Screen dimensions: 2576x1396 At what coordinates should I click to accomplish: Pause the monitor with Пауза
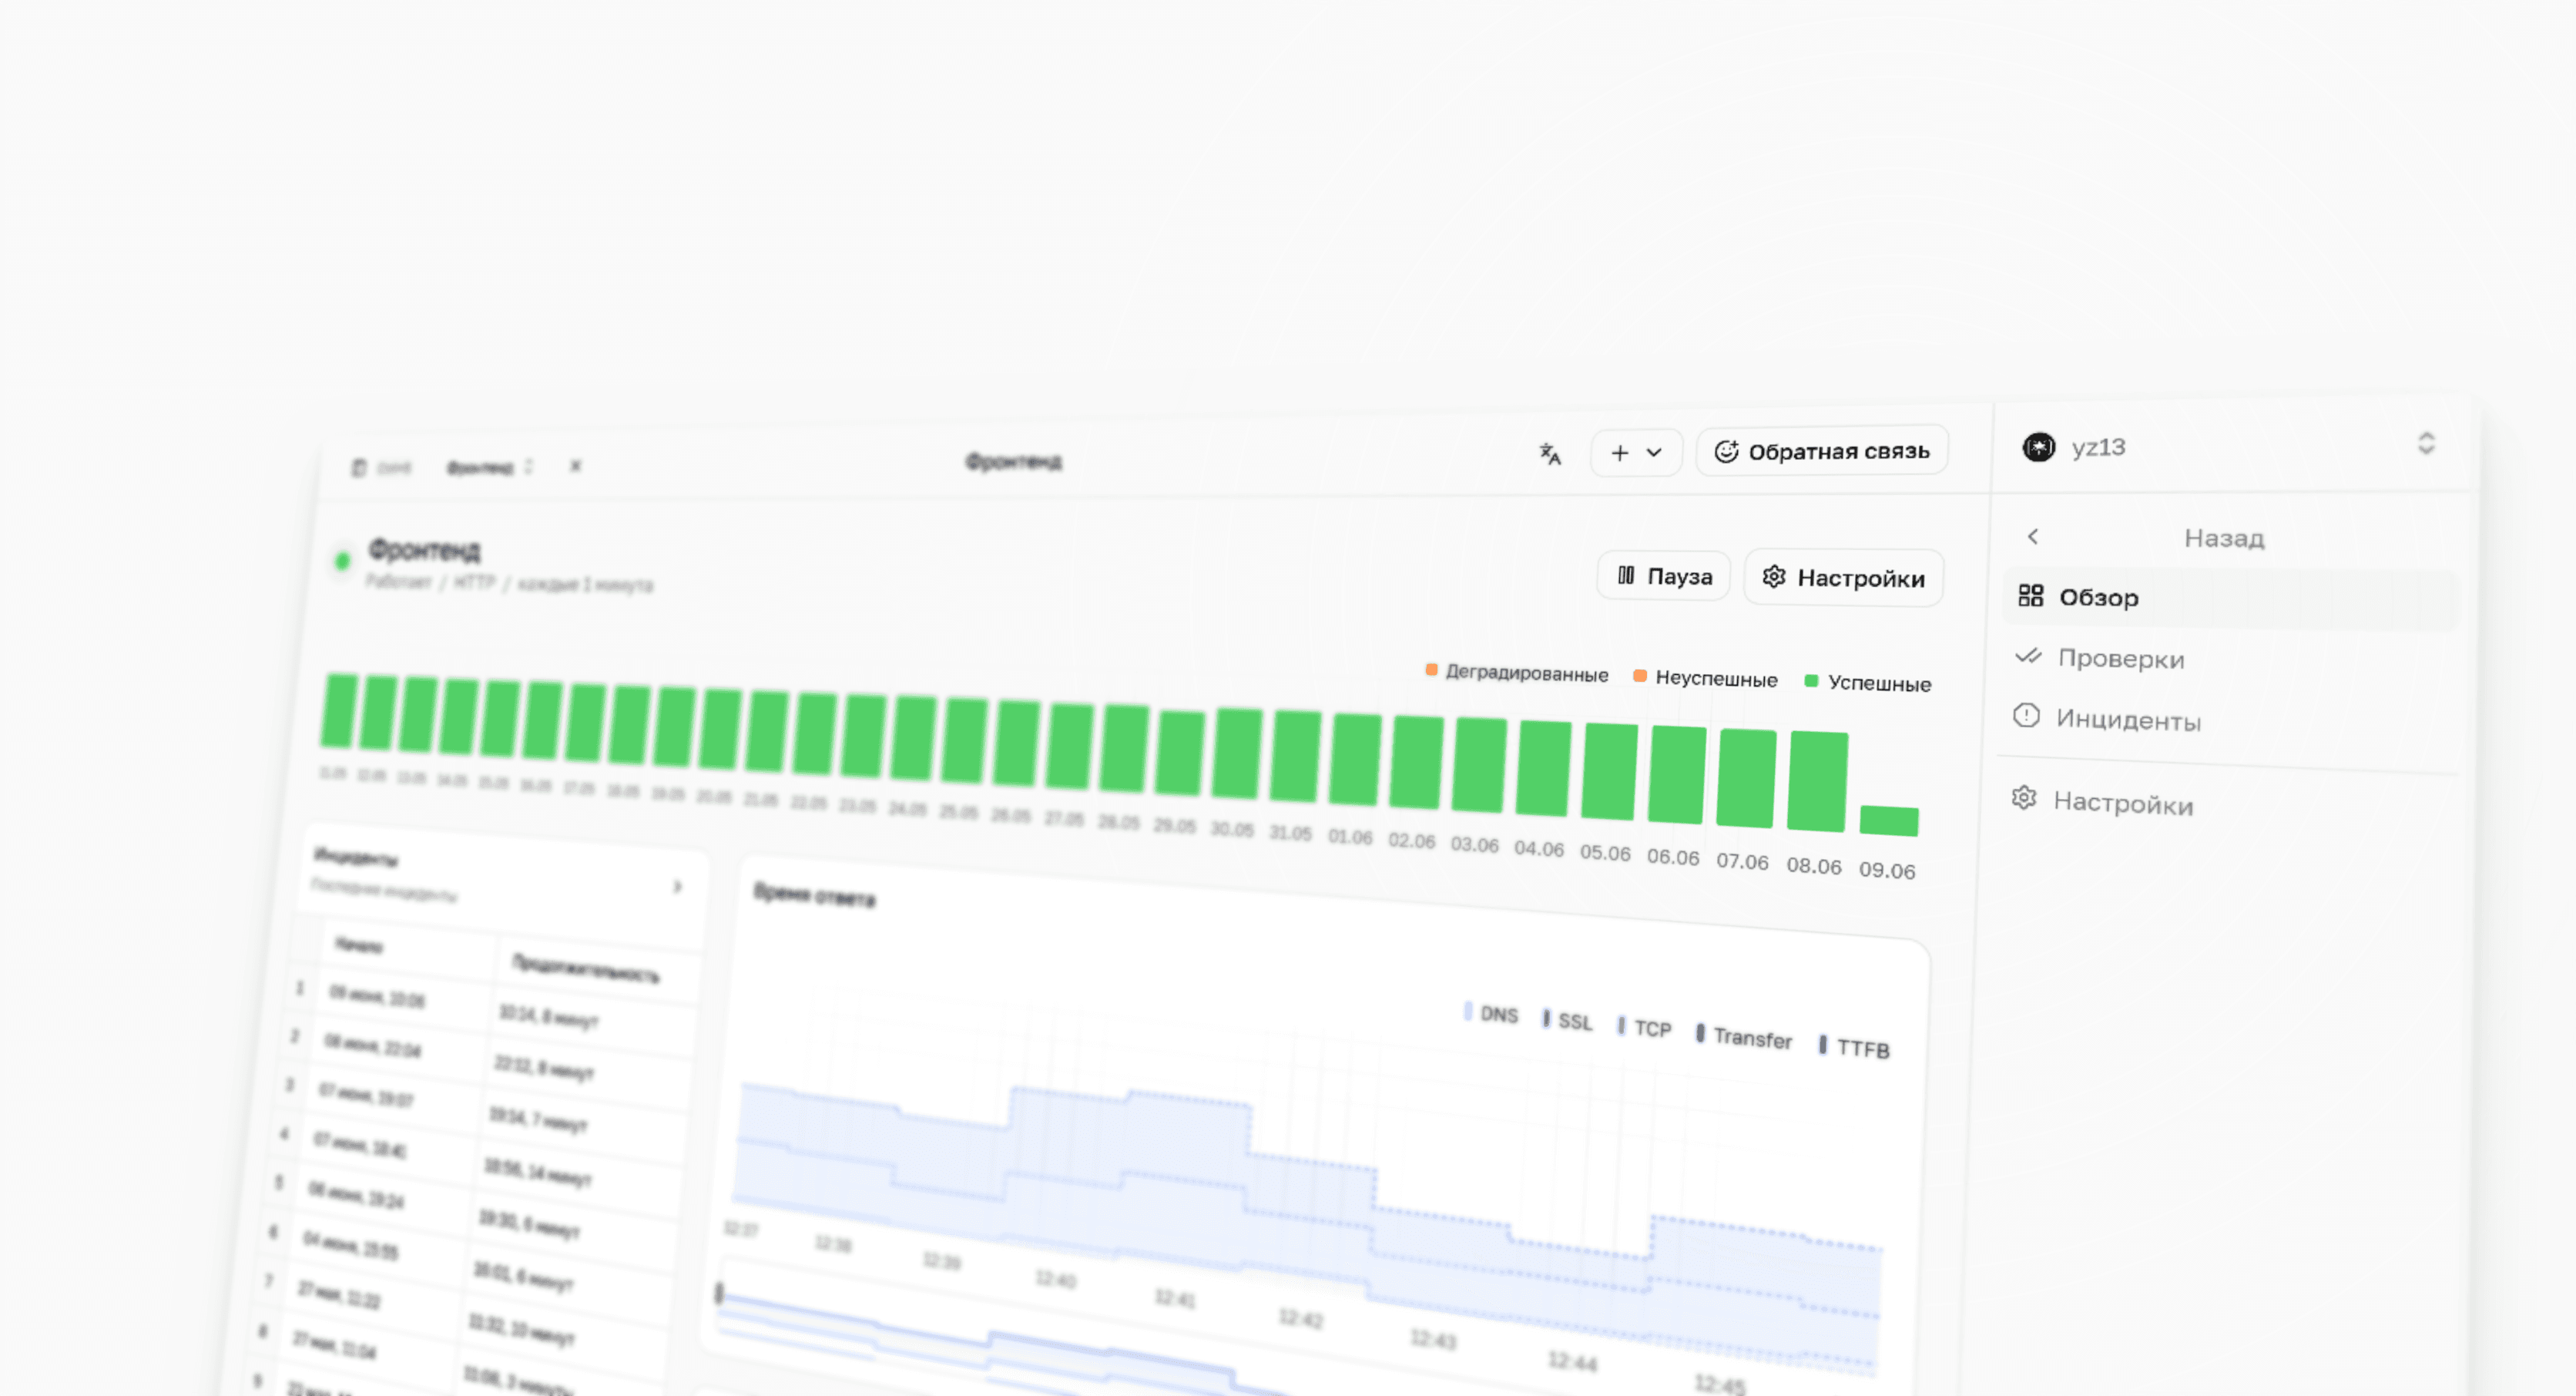(1664, 576)
